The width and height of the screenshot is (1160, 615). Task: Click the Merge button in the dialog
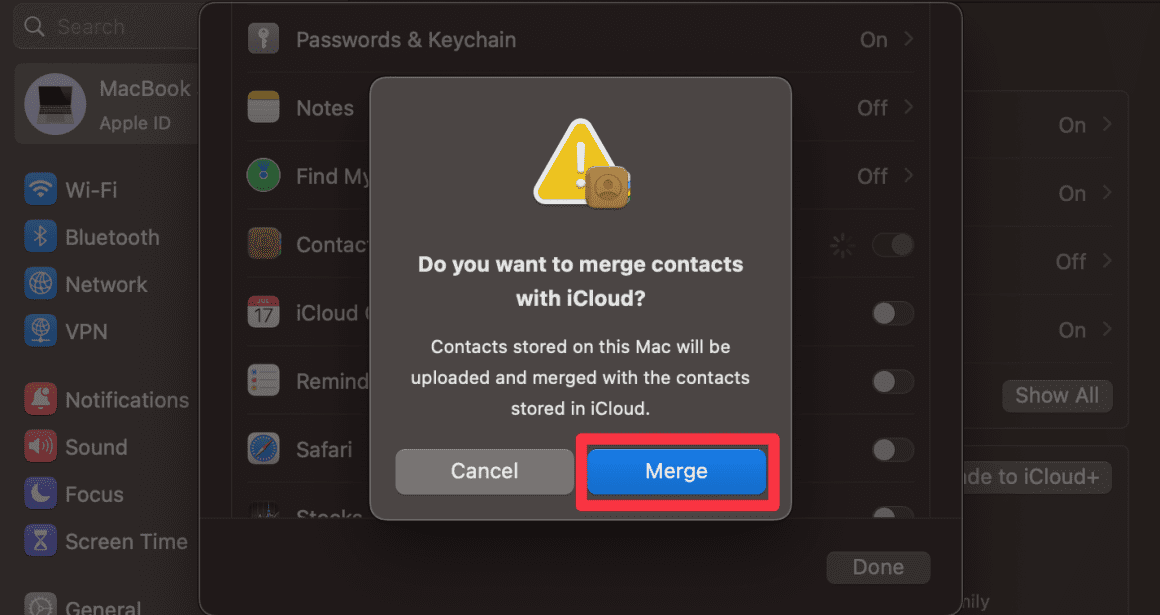point(676,471)
